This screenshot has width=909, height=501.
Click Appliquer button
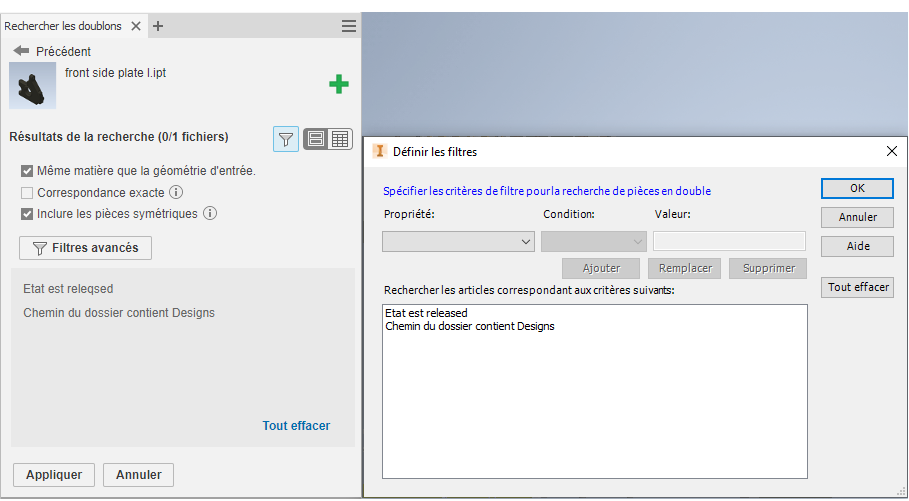[54, 475]
